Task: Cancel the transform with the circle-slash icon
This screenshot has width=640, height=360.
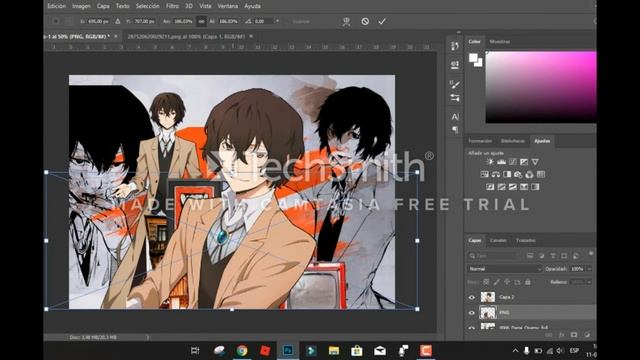Action: pyautogui.click(x=365, y=21)
